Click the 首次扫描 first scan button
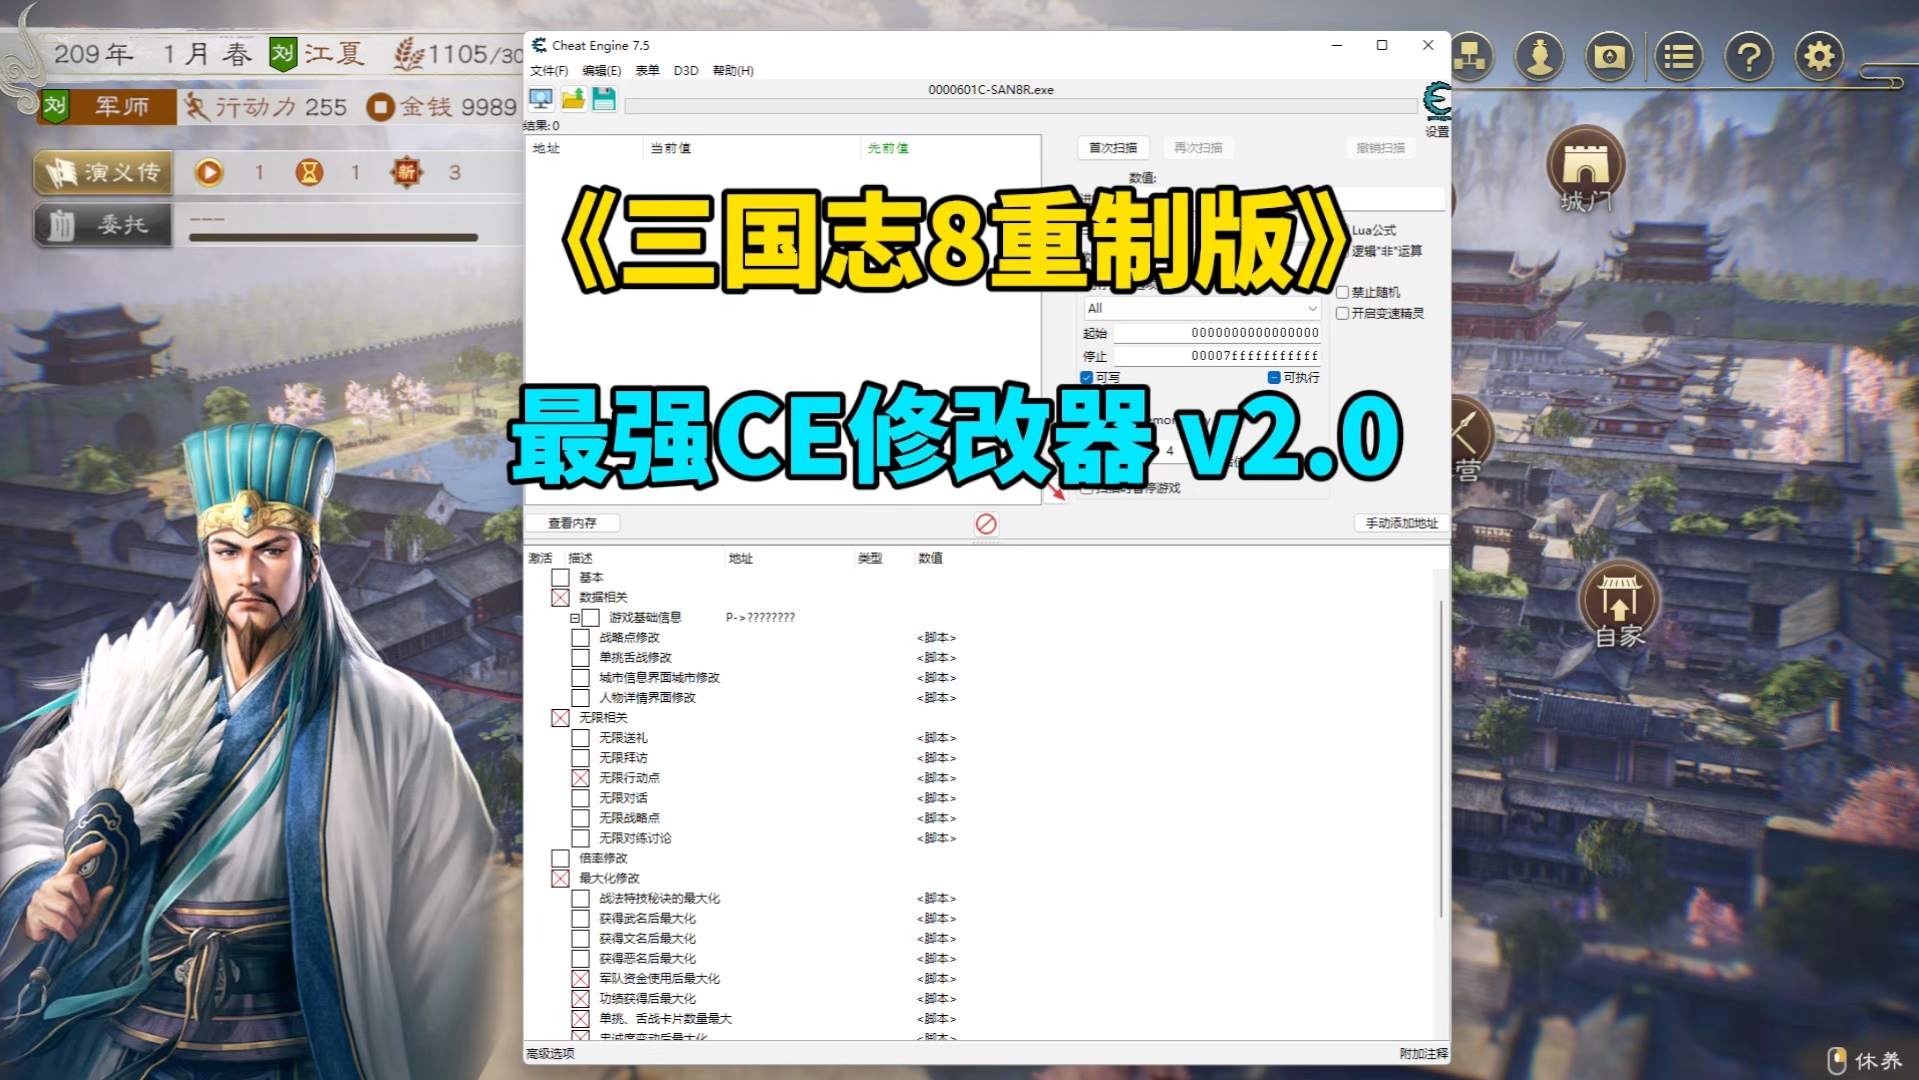The width and height of the screenshot is (1919, 1080). pos(1113,148)
